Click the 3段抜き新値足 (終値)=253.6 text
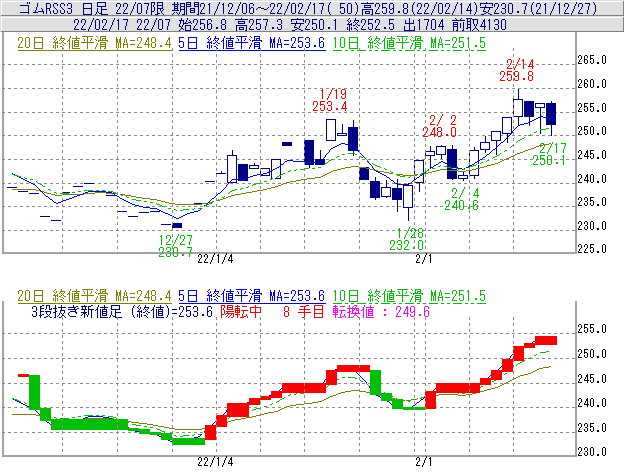The image size is (624, 475). click(122, 311)
